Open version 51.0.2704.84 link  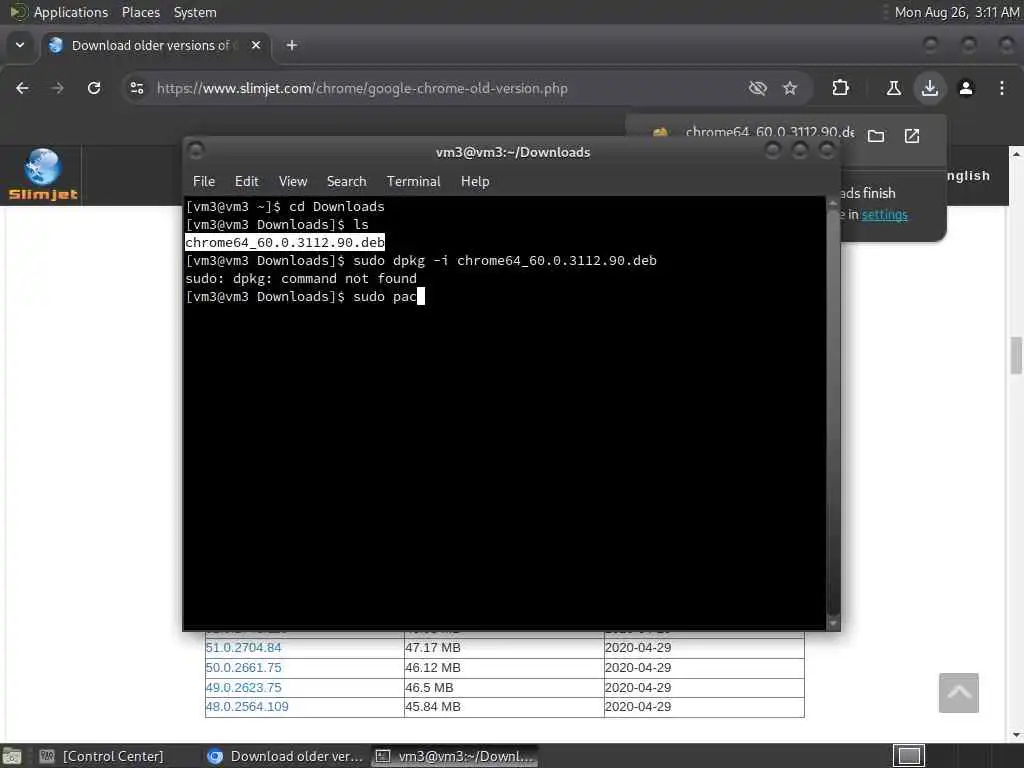click(244, 648)
